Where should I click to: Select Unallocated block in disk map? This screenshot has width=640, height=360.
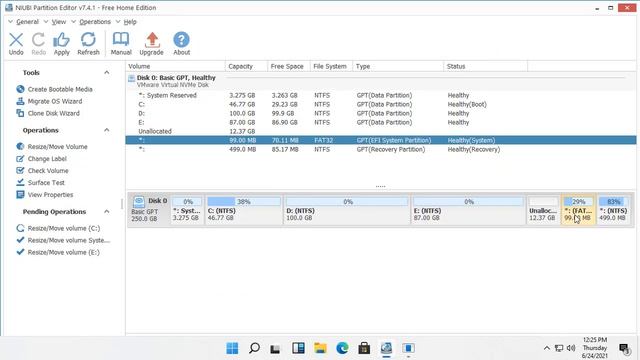[543, 209]
